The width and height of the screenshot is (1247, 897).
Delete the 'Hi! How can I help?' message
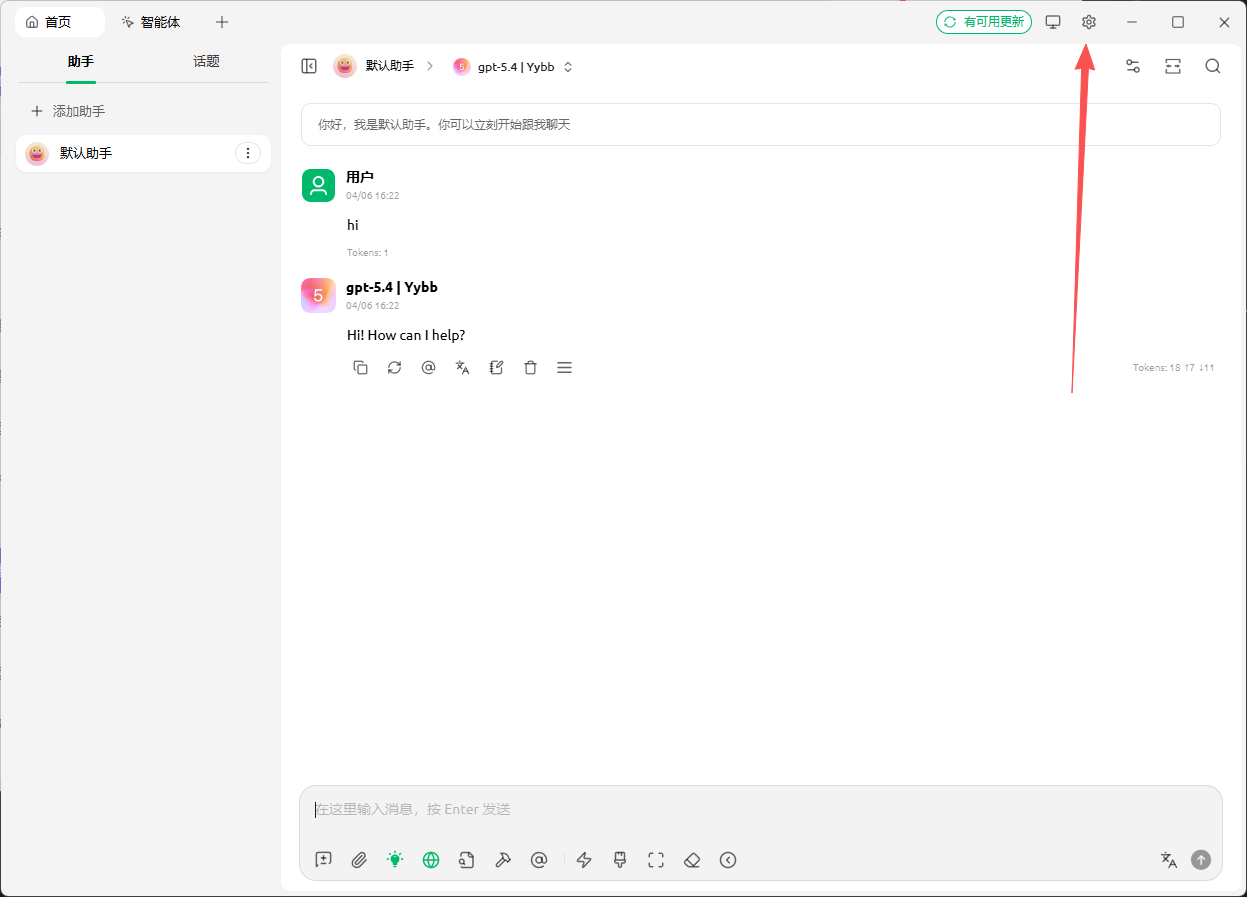(x=530, y=368)
